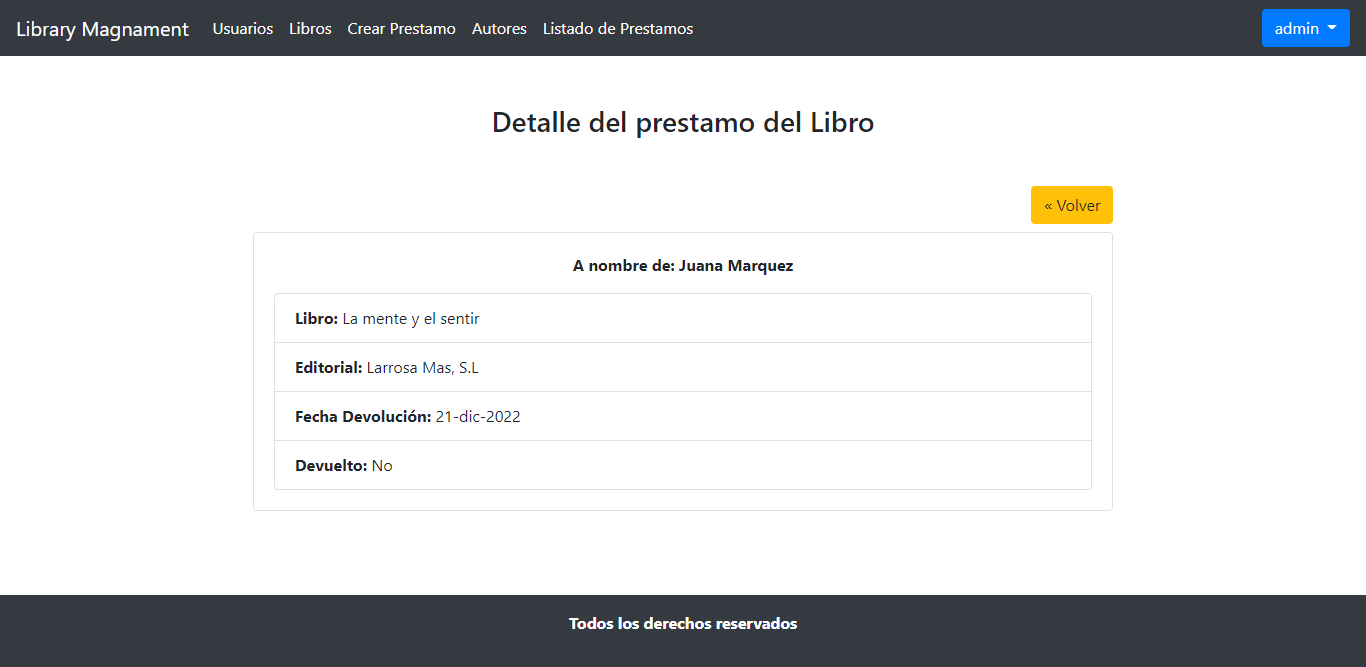Click the 'Fecha Devolución: 21-dic-2022' row

point(683,416)
